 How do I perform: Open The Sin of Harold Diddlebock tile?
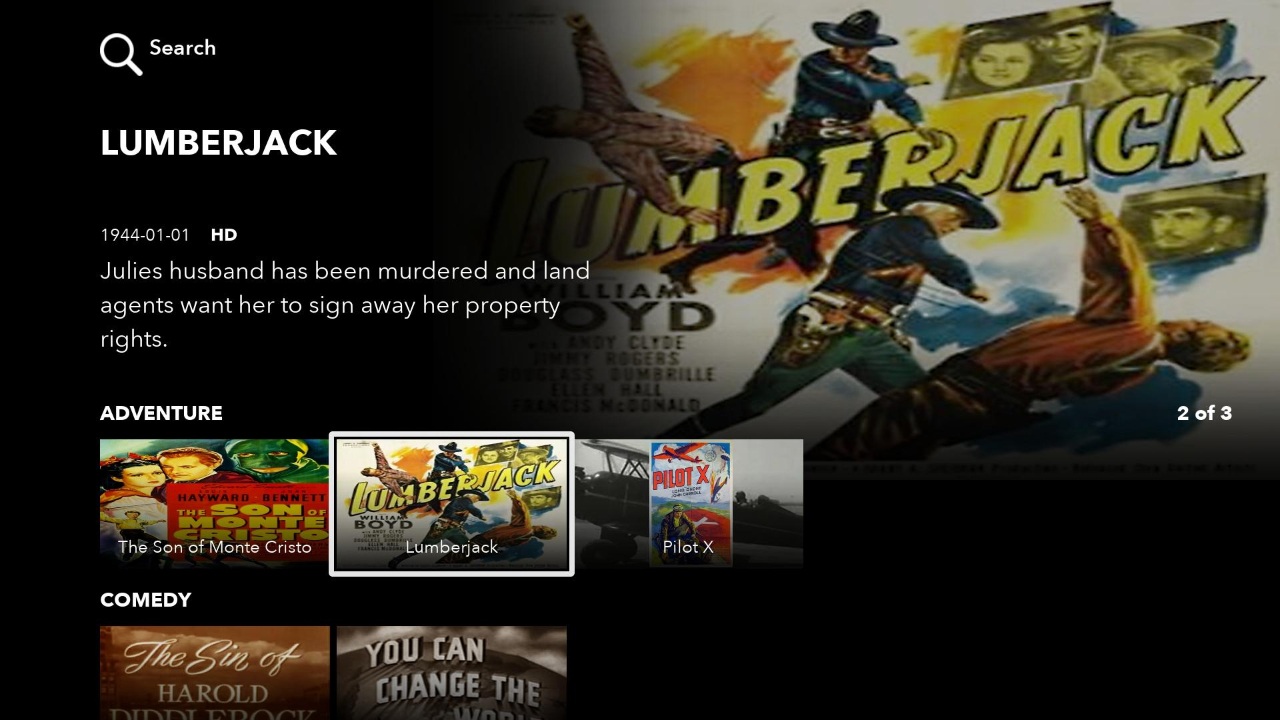click(215, 673)
